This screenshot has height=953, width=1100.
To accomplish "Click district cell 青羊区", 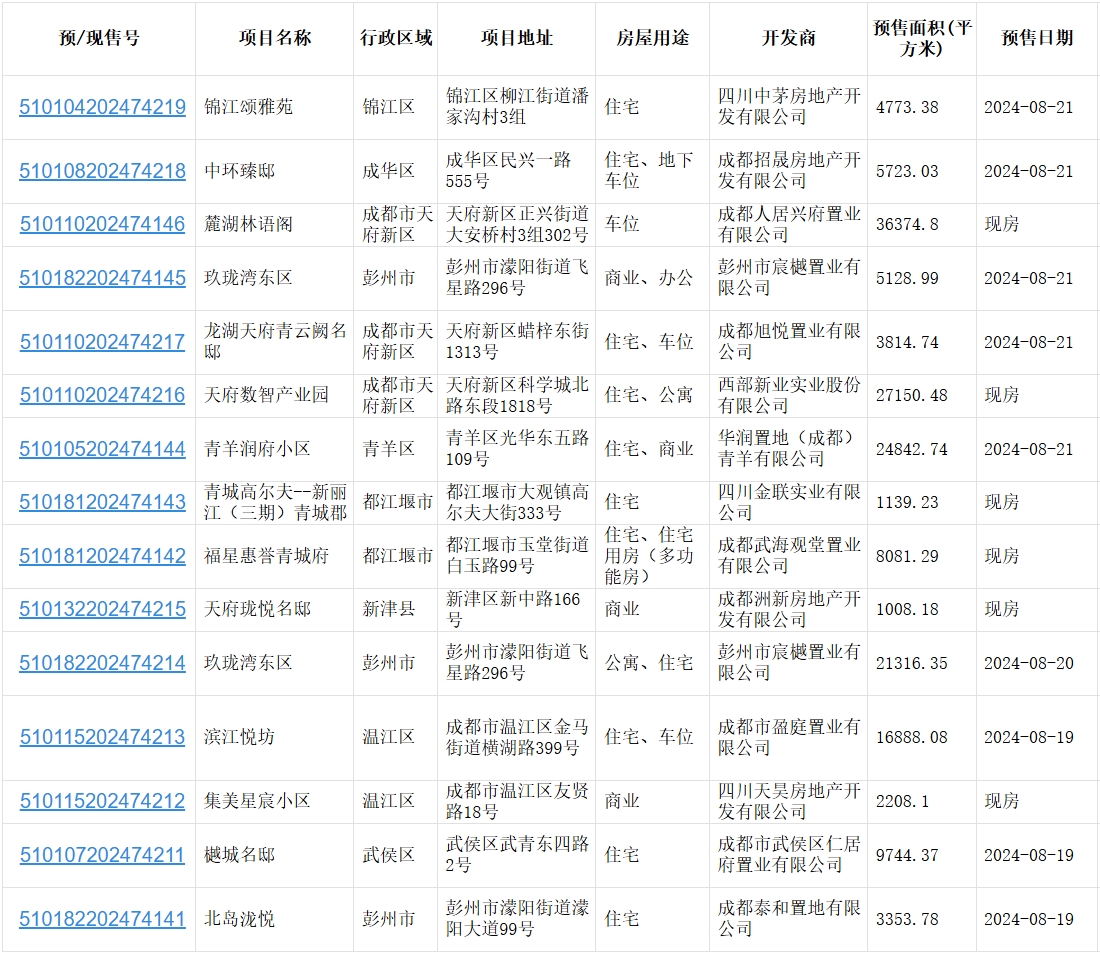I will pos(388,449).
